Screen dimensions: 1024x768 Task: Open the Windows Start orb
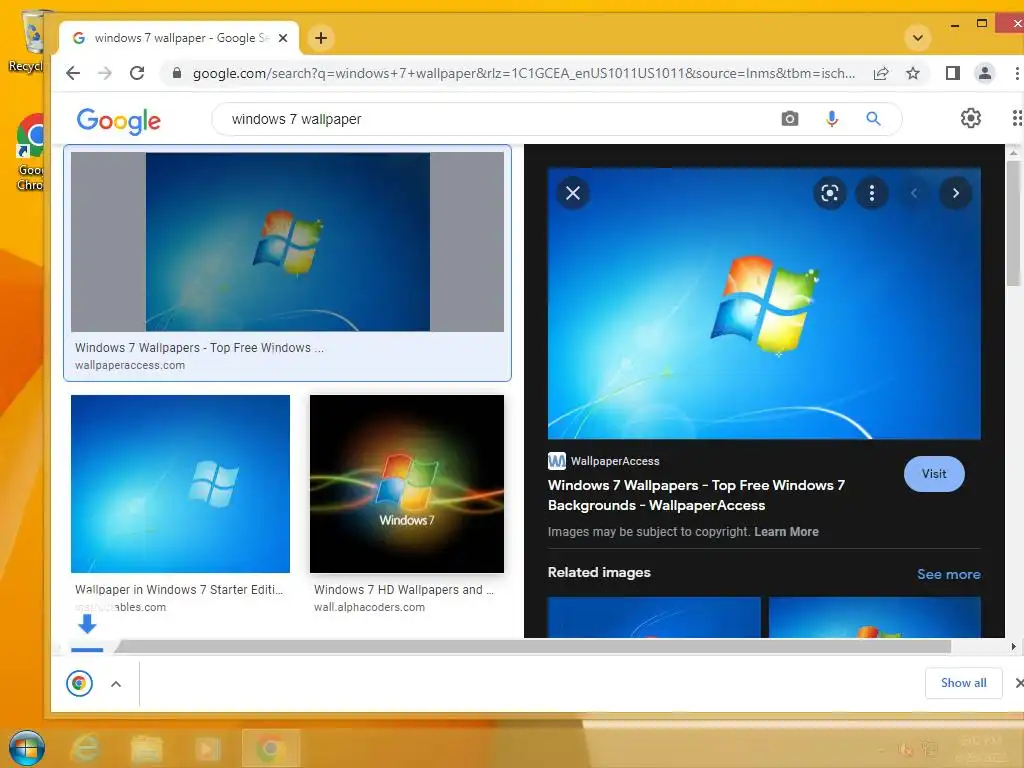pyautogui.click(x=27, y=748)
